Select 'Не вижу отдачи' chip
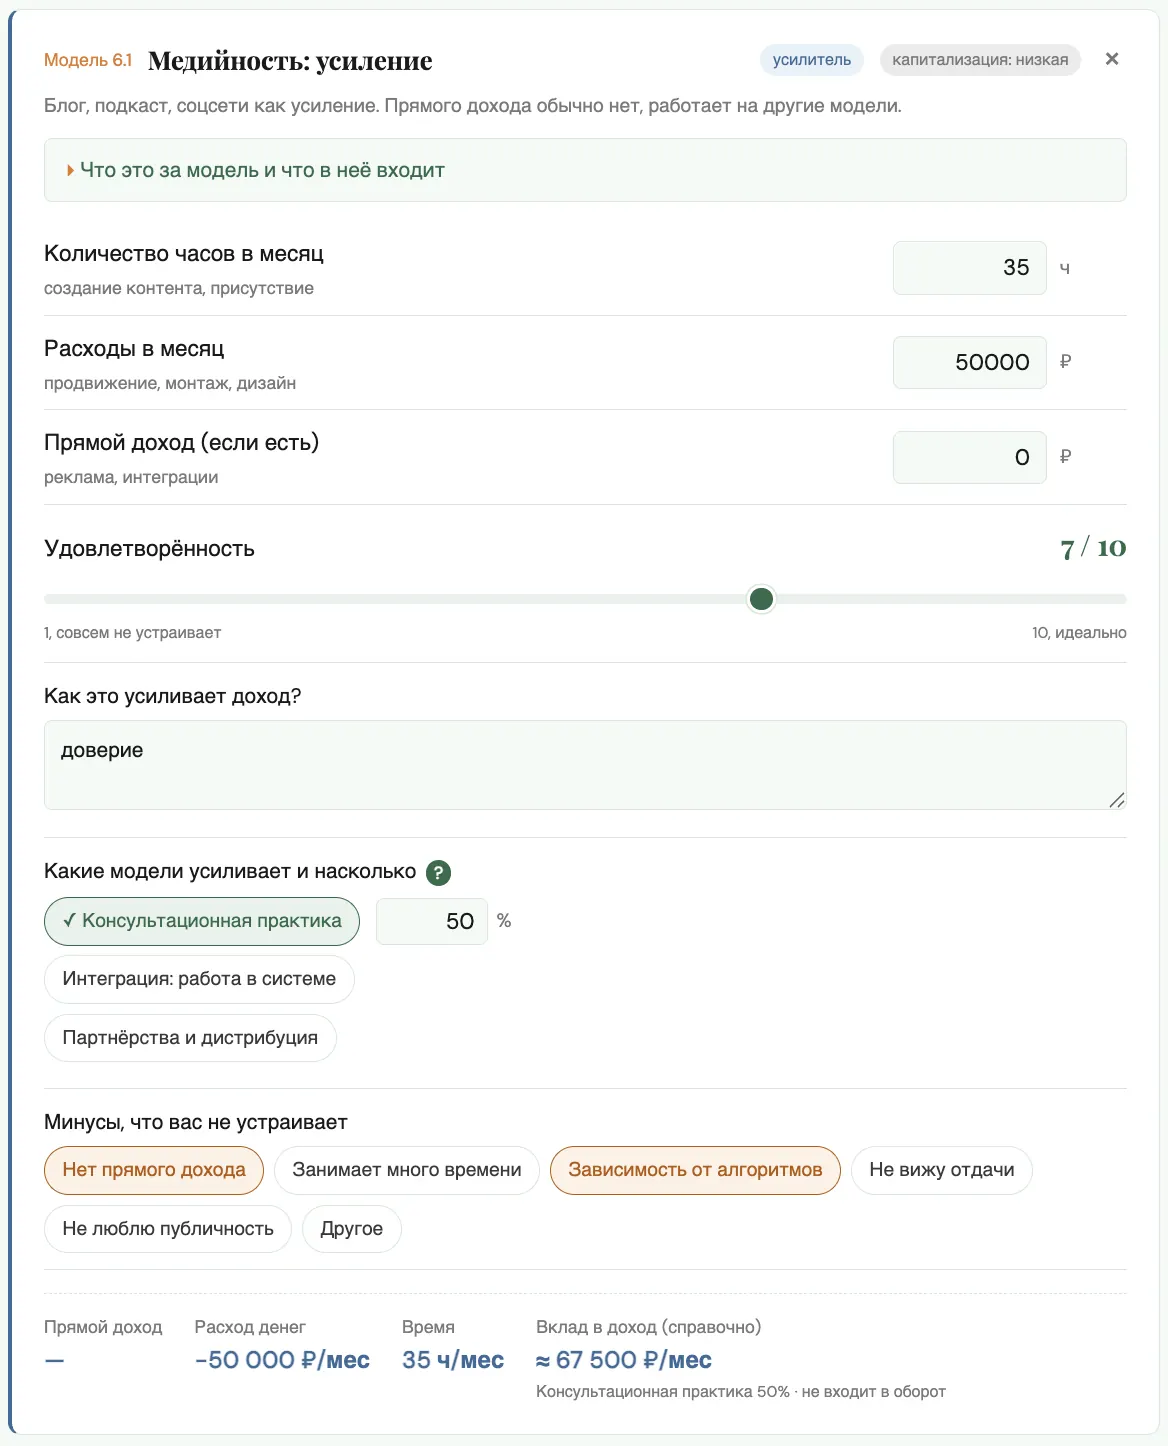The height and width of the screenshot is (1446, 1168). (942, 1170)
